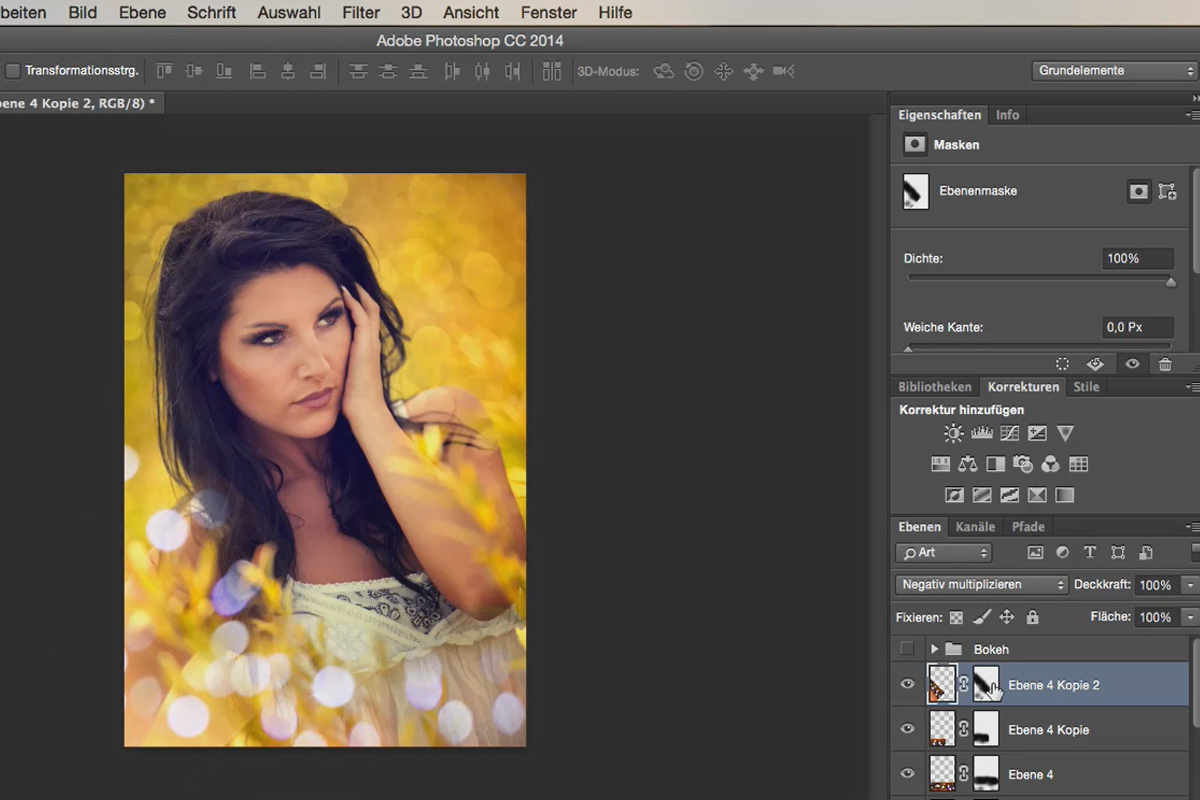The height and width of the screenshot is (800, 1200).
Task: Add an Exposure adjustment (plus/minus icon)
Action: 1037,434
